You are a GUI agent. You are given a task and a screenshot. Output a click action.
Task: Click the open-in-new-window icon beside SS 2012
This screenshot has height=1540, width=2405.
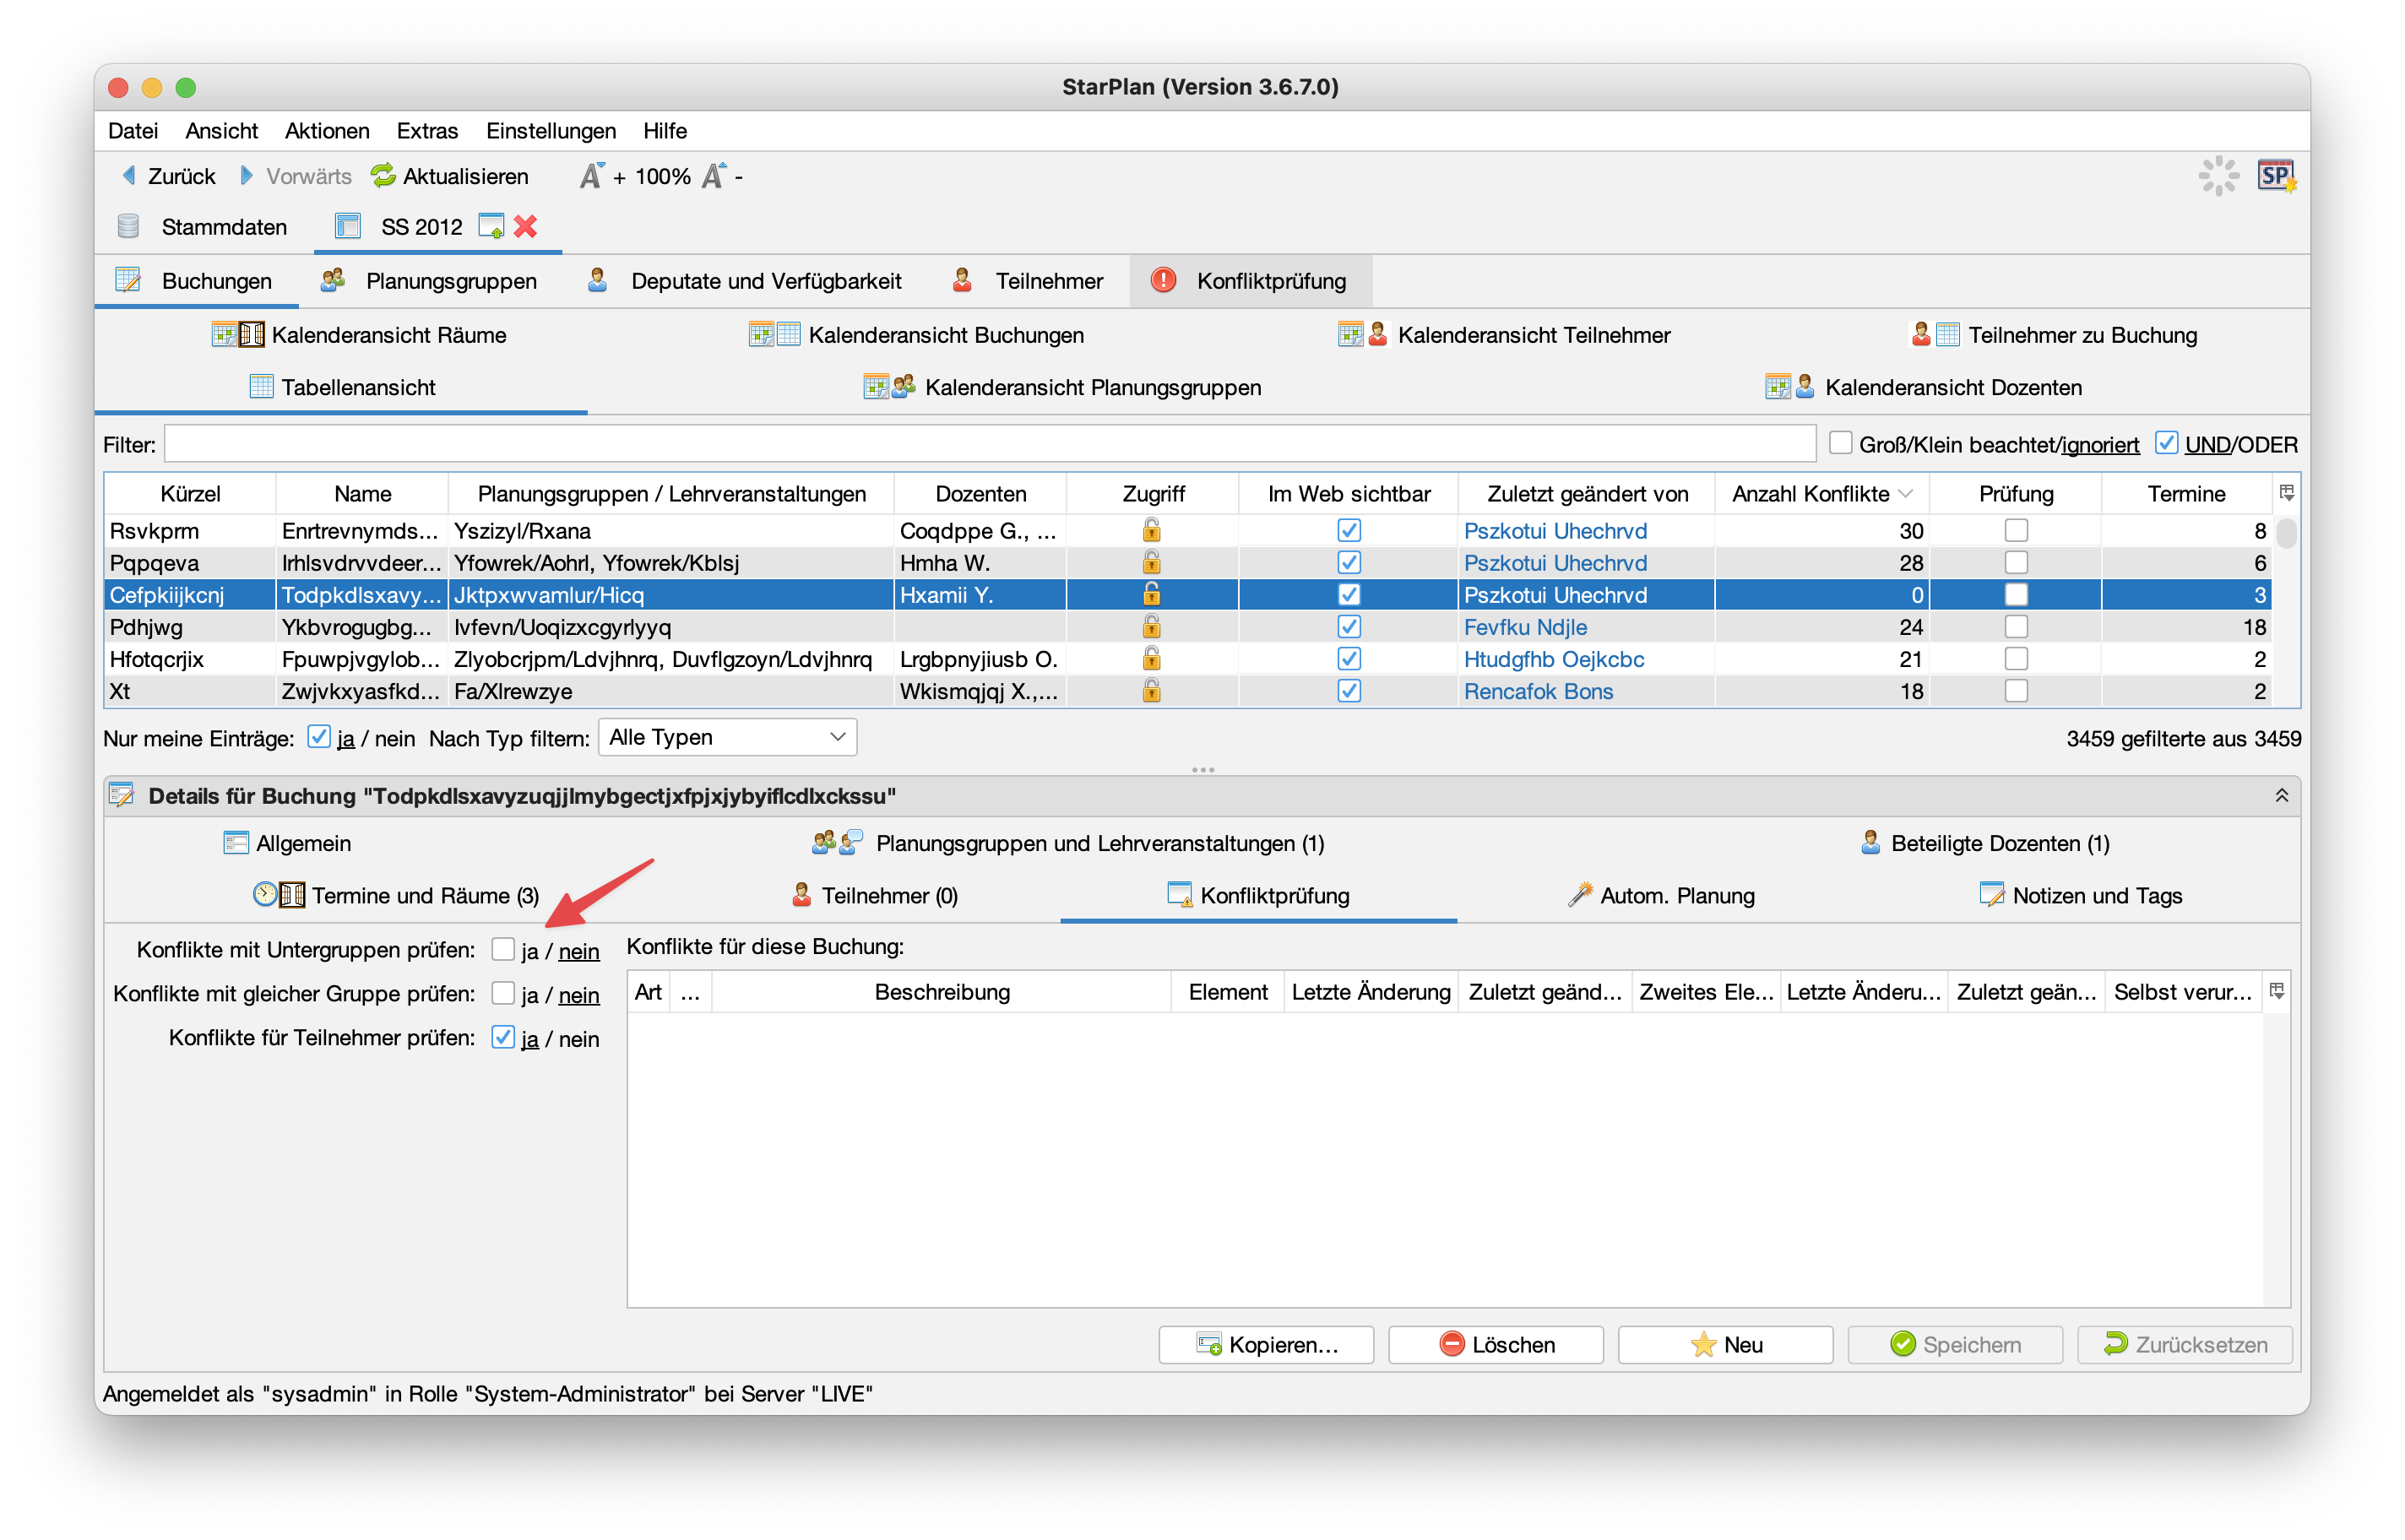point(491,227)
